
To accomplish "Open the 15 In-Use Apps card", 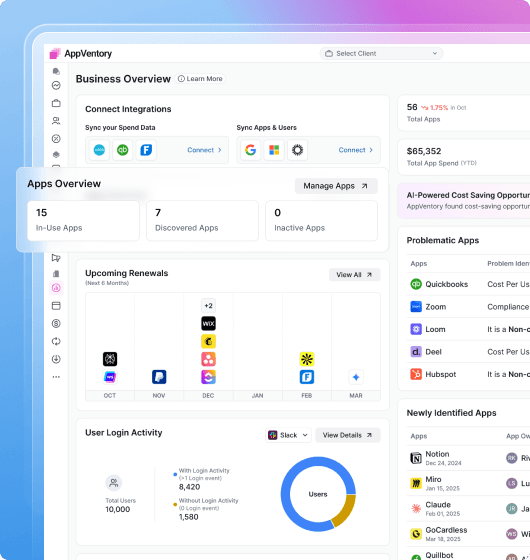I will 83,220.
